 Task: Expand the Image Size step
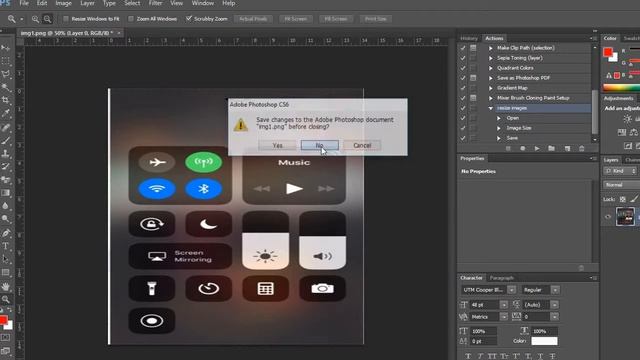click(499, 128)
